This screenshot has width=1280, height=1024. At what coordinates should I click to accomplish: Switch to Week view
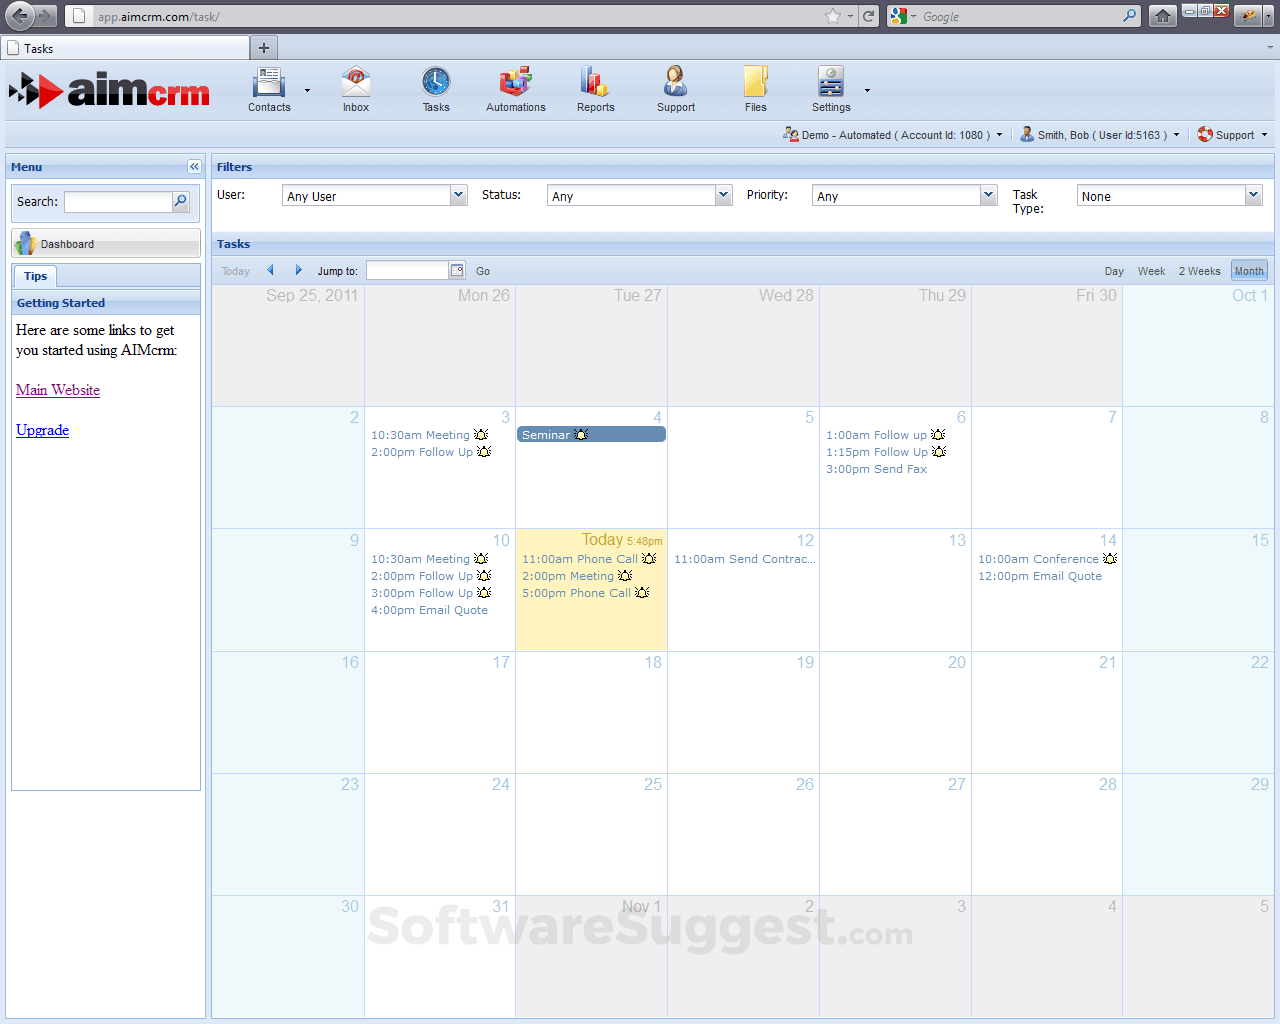tap(1151, 270)
